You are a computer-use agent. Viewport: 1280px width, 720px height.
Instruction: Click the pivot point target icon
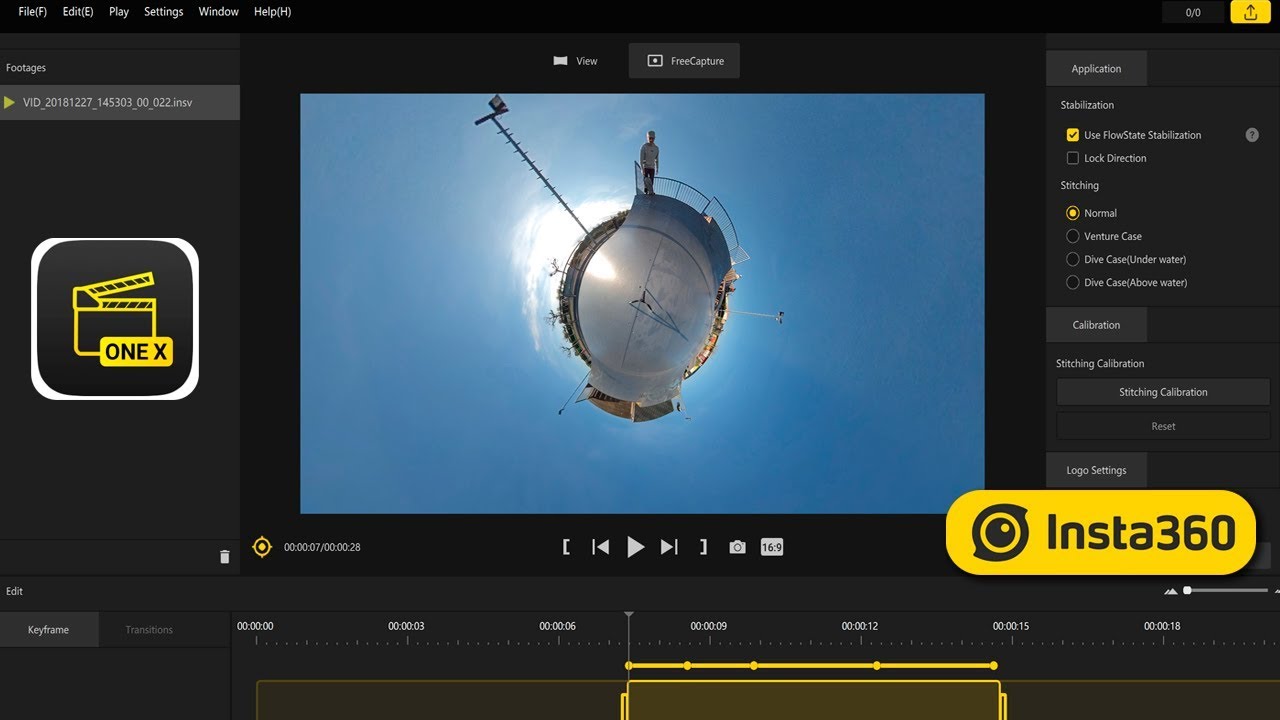262,547
